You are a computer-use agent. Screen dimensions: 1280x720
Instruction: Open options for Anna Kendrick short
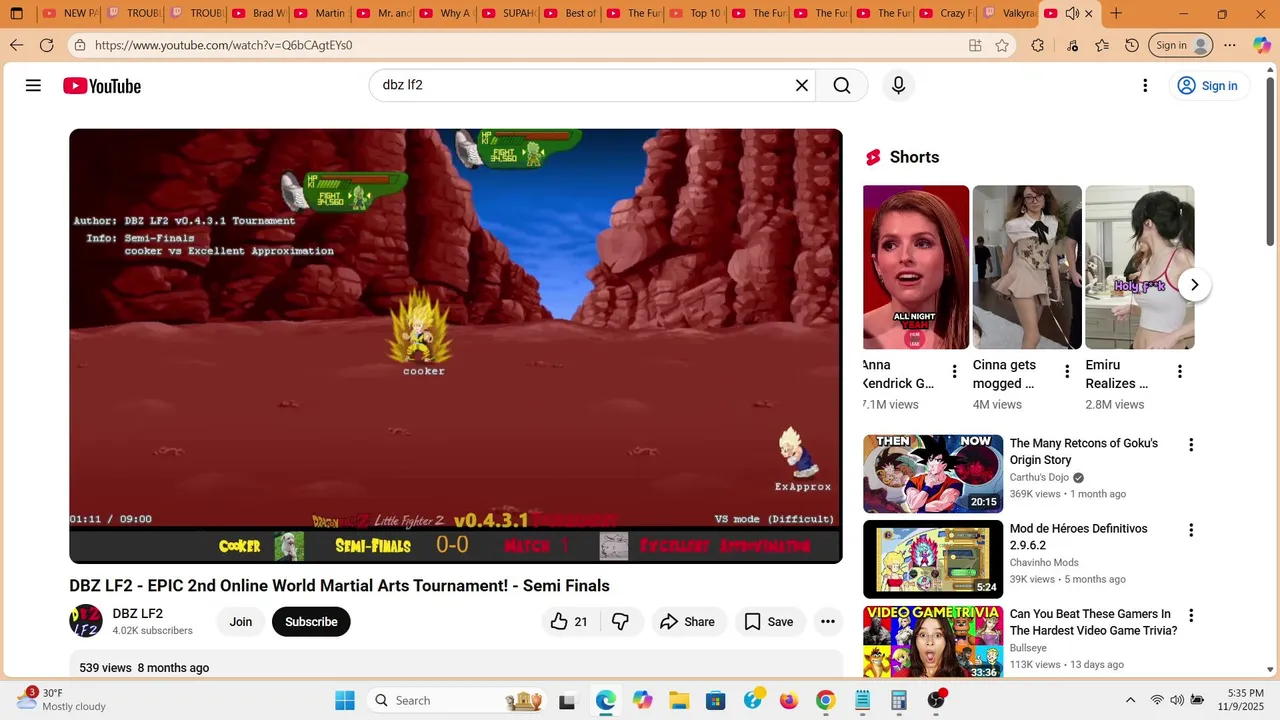coord(954,372)
